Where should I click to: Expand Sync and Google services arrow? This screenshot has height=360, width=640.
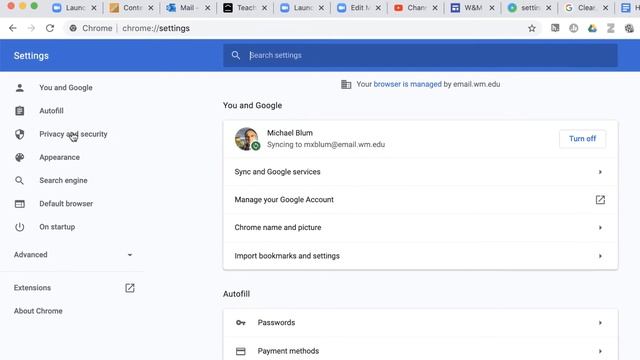click(x=600, y=172)
